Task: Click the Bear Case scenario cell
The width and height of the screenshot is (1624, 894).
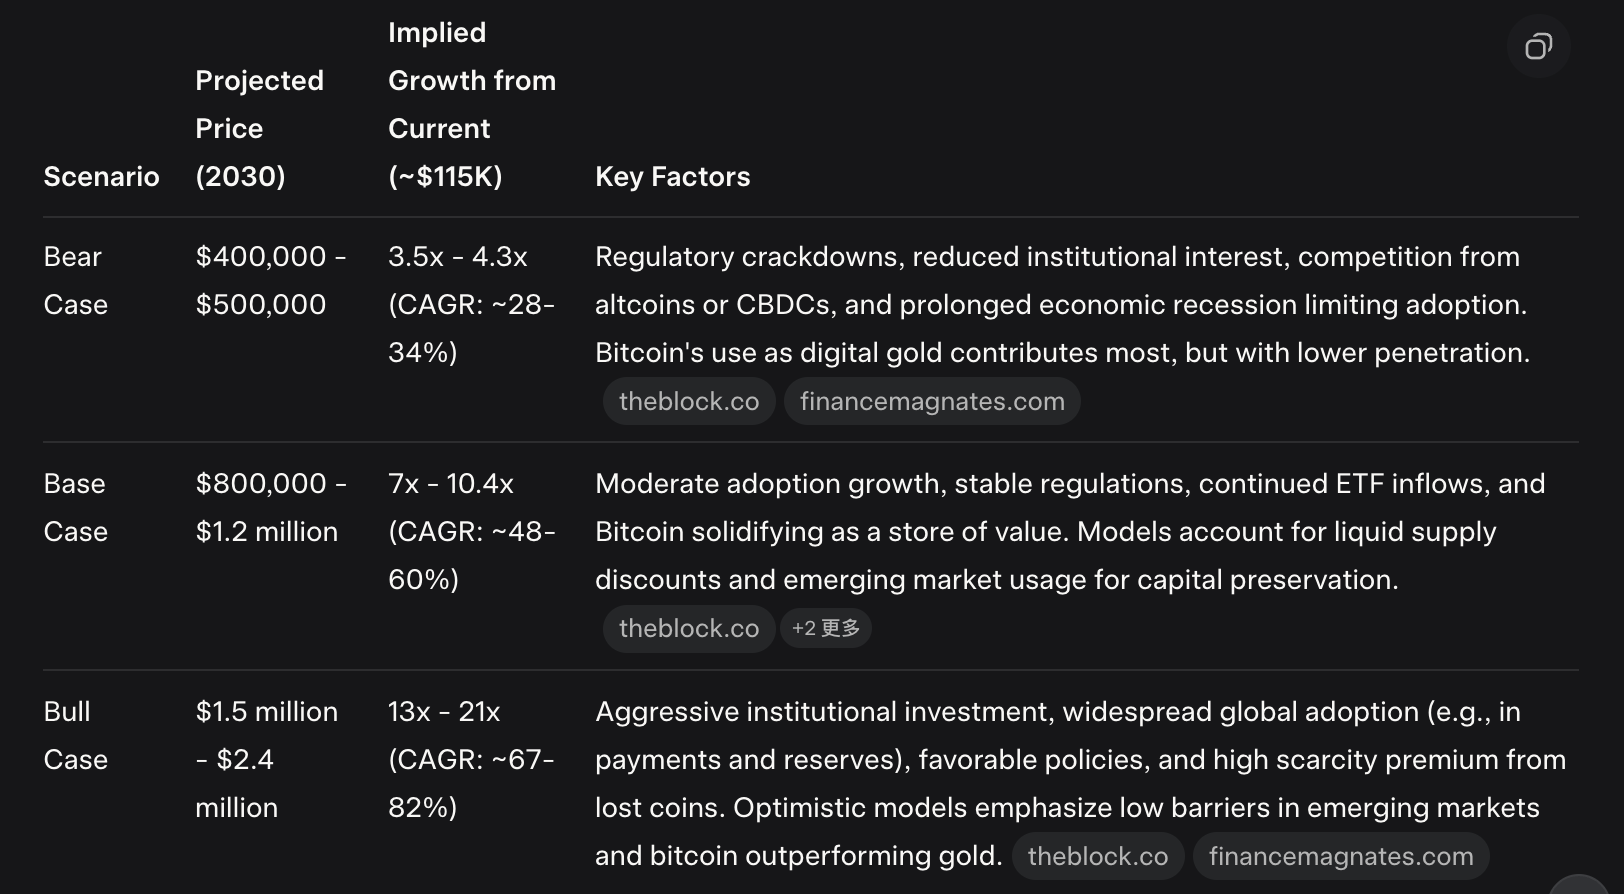Action: (x=76, y=280)
